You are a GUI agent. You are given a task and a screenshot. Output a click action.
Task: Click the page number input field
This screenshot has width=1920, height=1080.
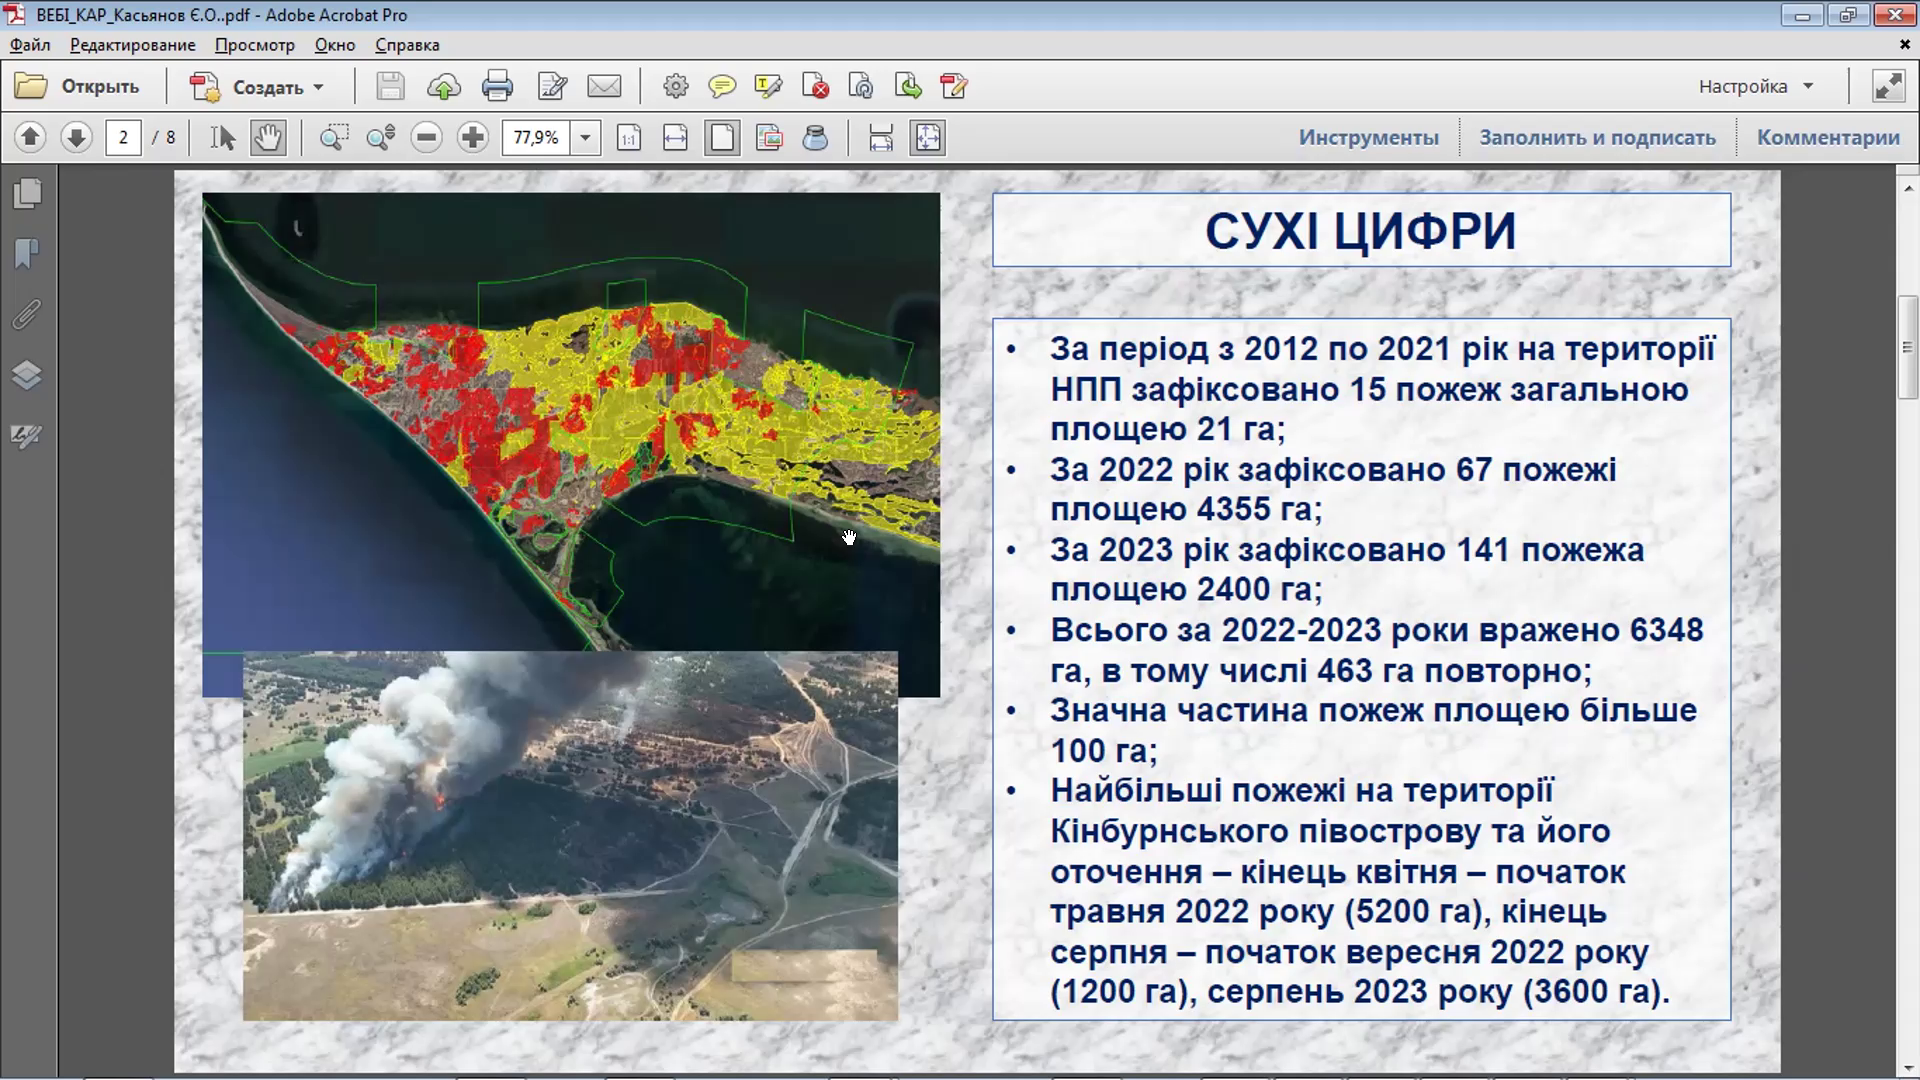pyautogui.click(x=123, y=137)
